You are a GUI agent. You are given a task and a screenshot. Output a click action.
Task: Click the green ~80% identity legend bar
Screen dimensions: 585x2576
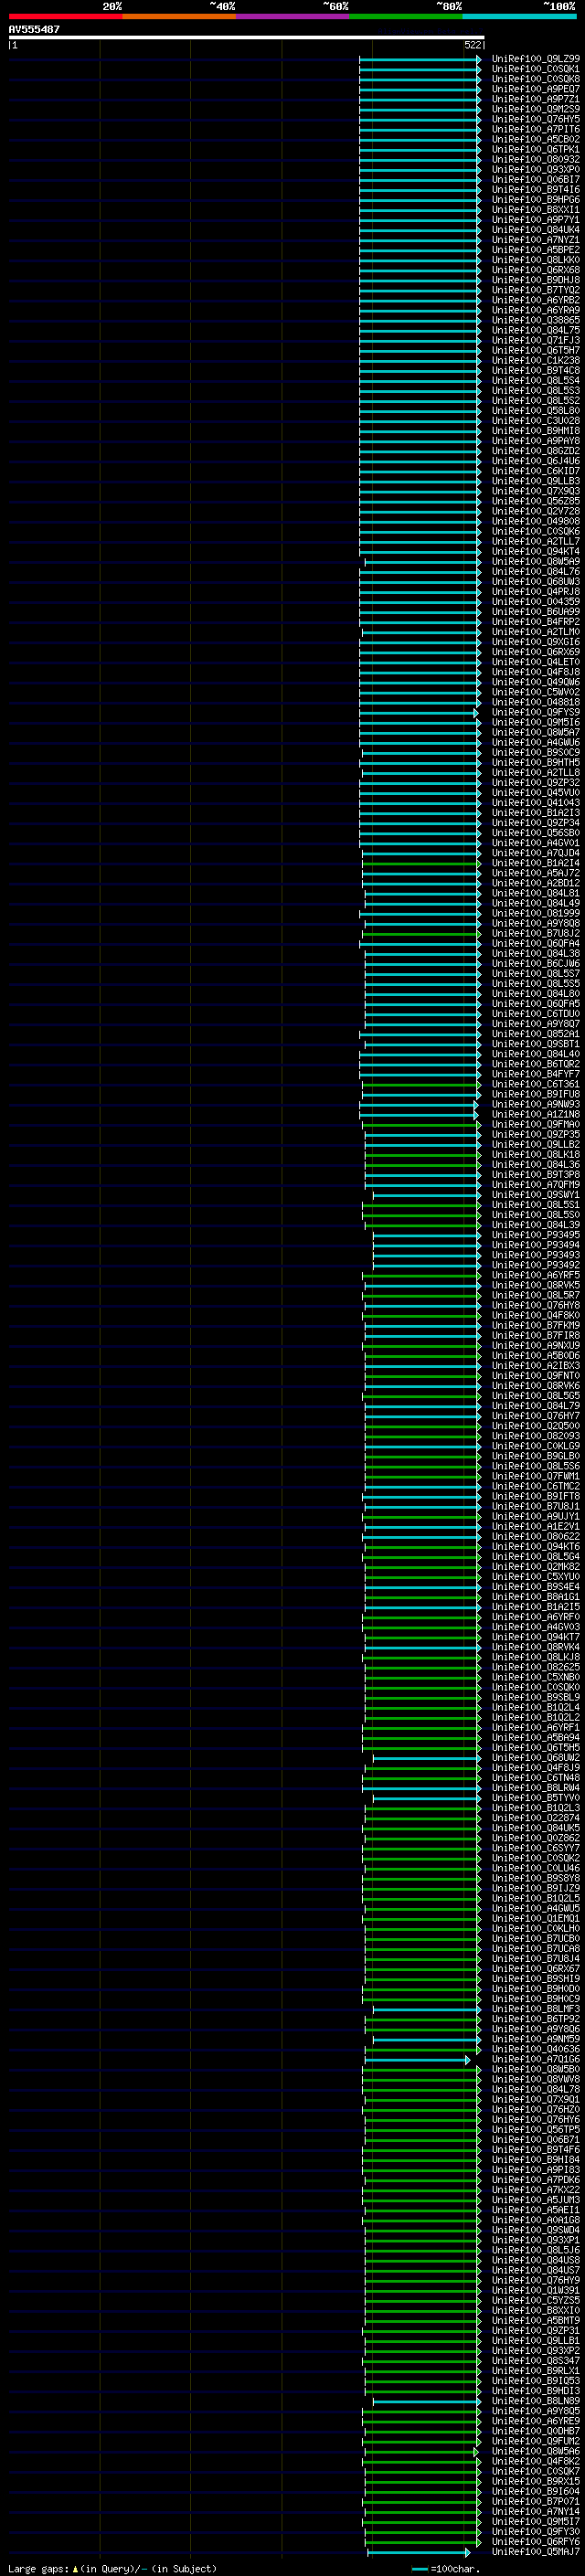tap(406, 16)
